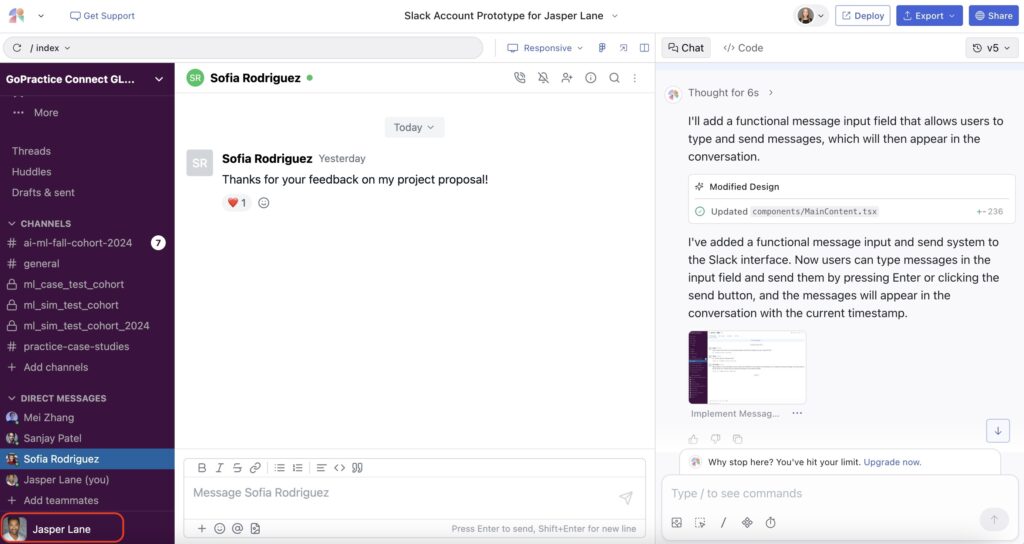Viewport: 1024px width, 544px height.
Task: Open the Implement Message screenshot thumbnail
Action: coord(747,367)
